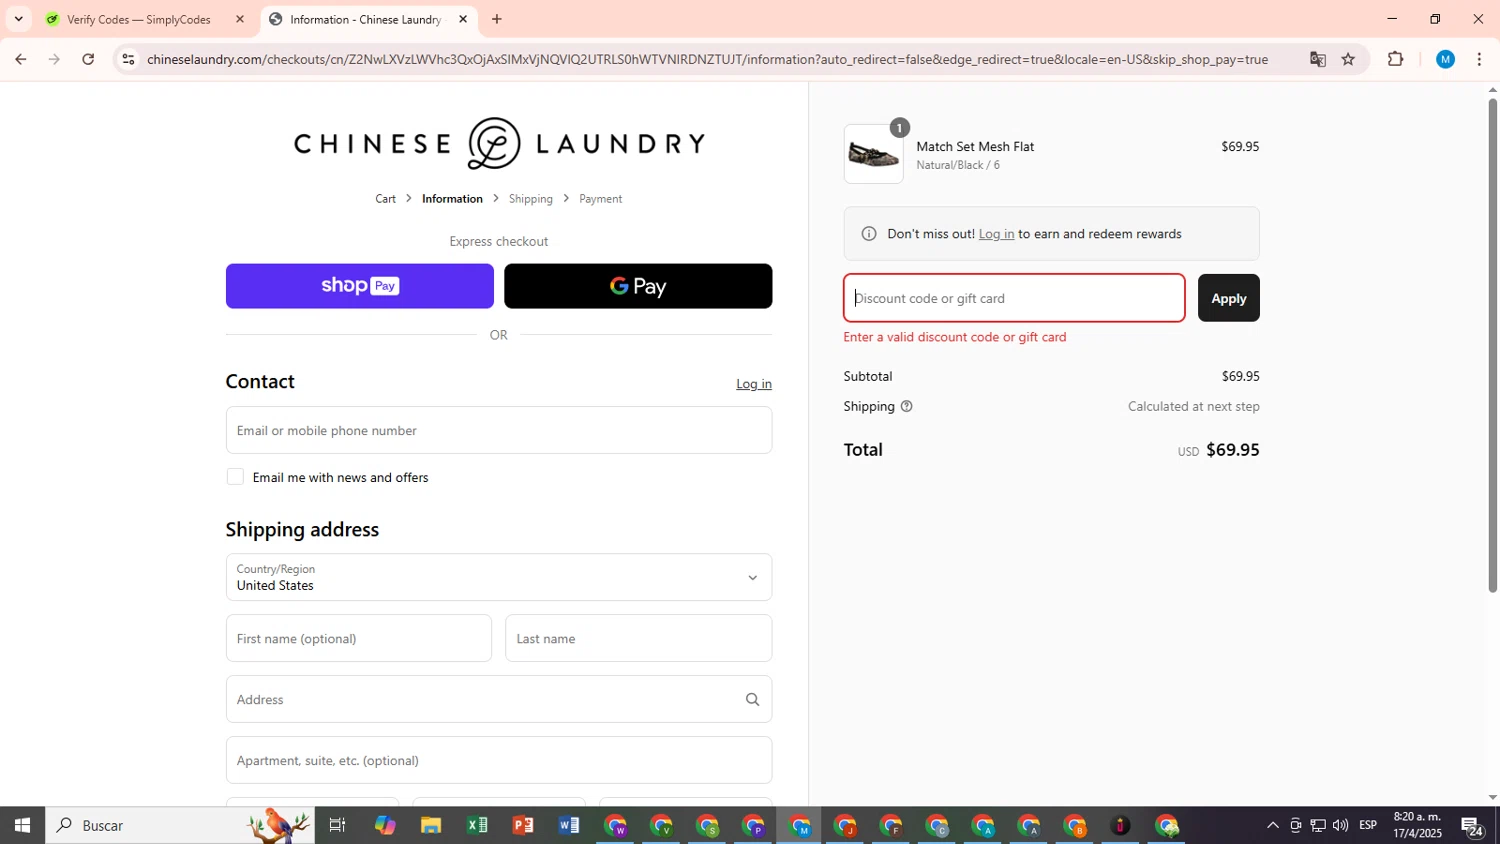
Task: Select Shipping breadcrumb step
Action: click(x=531, y=199)
